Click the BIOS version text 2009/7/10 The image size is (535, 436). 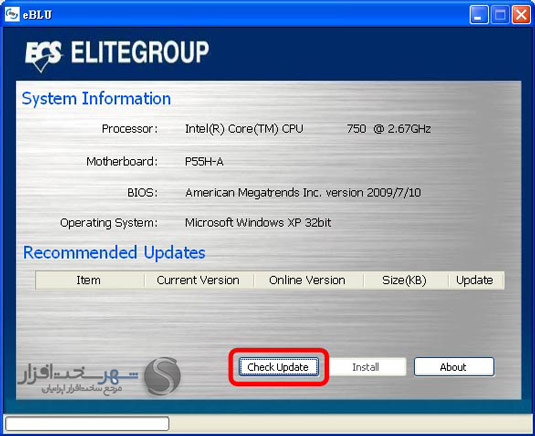tap(394, 193)
